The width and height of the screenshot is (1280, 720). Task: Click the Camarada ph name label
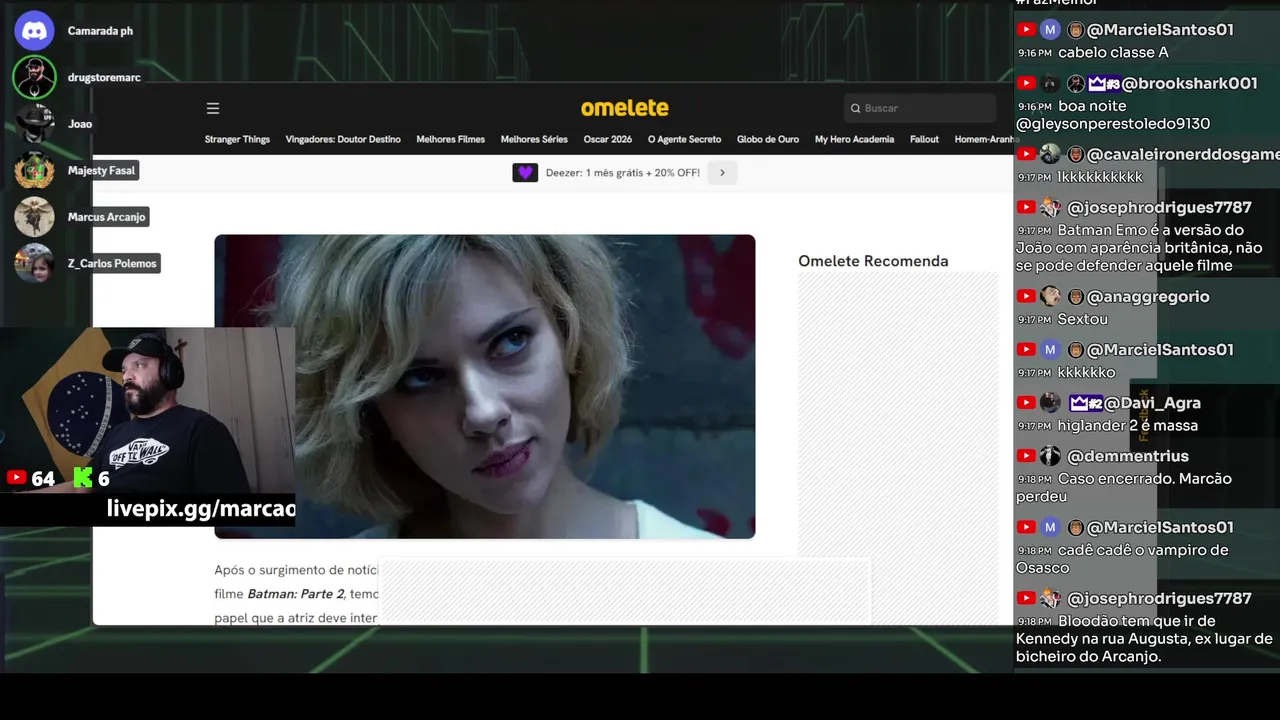click(x=100, y=31)
